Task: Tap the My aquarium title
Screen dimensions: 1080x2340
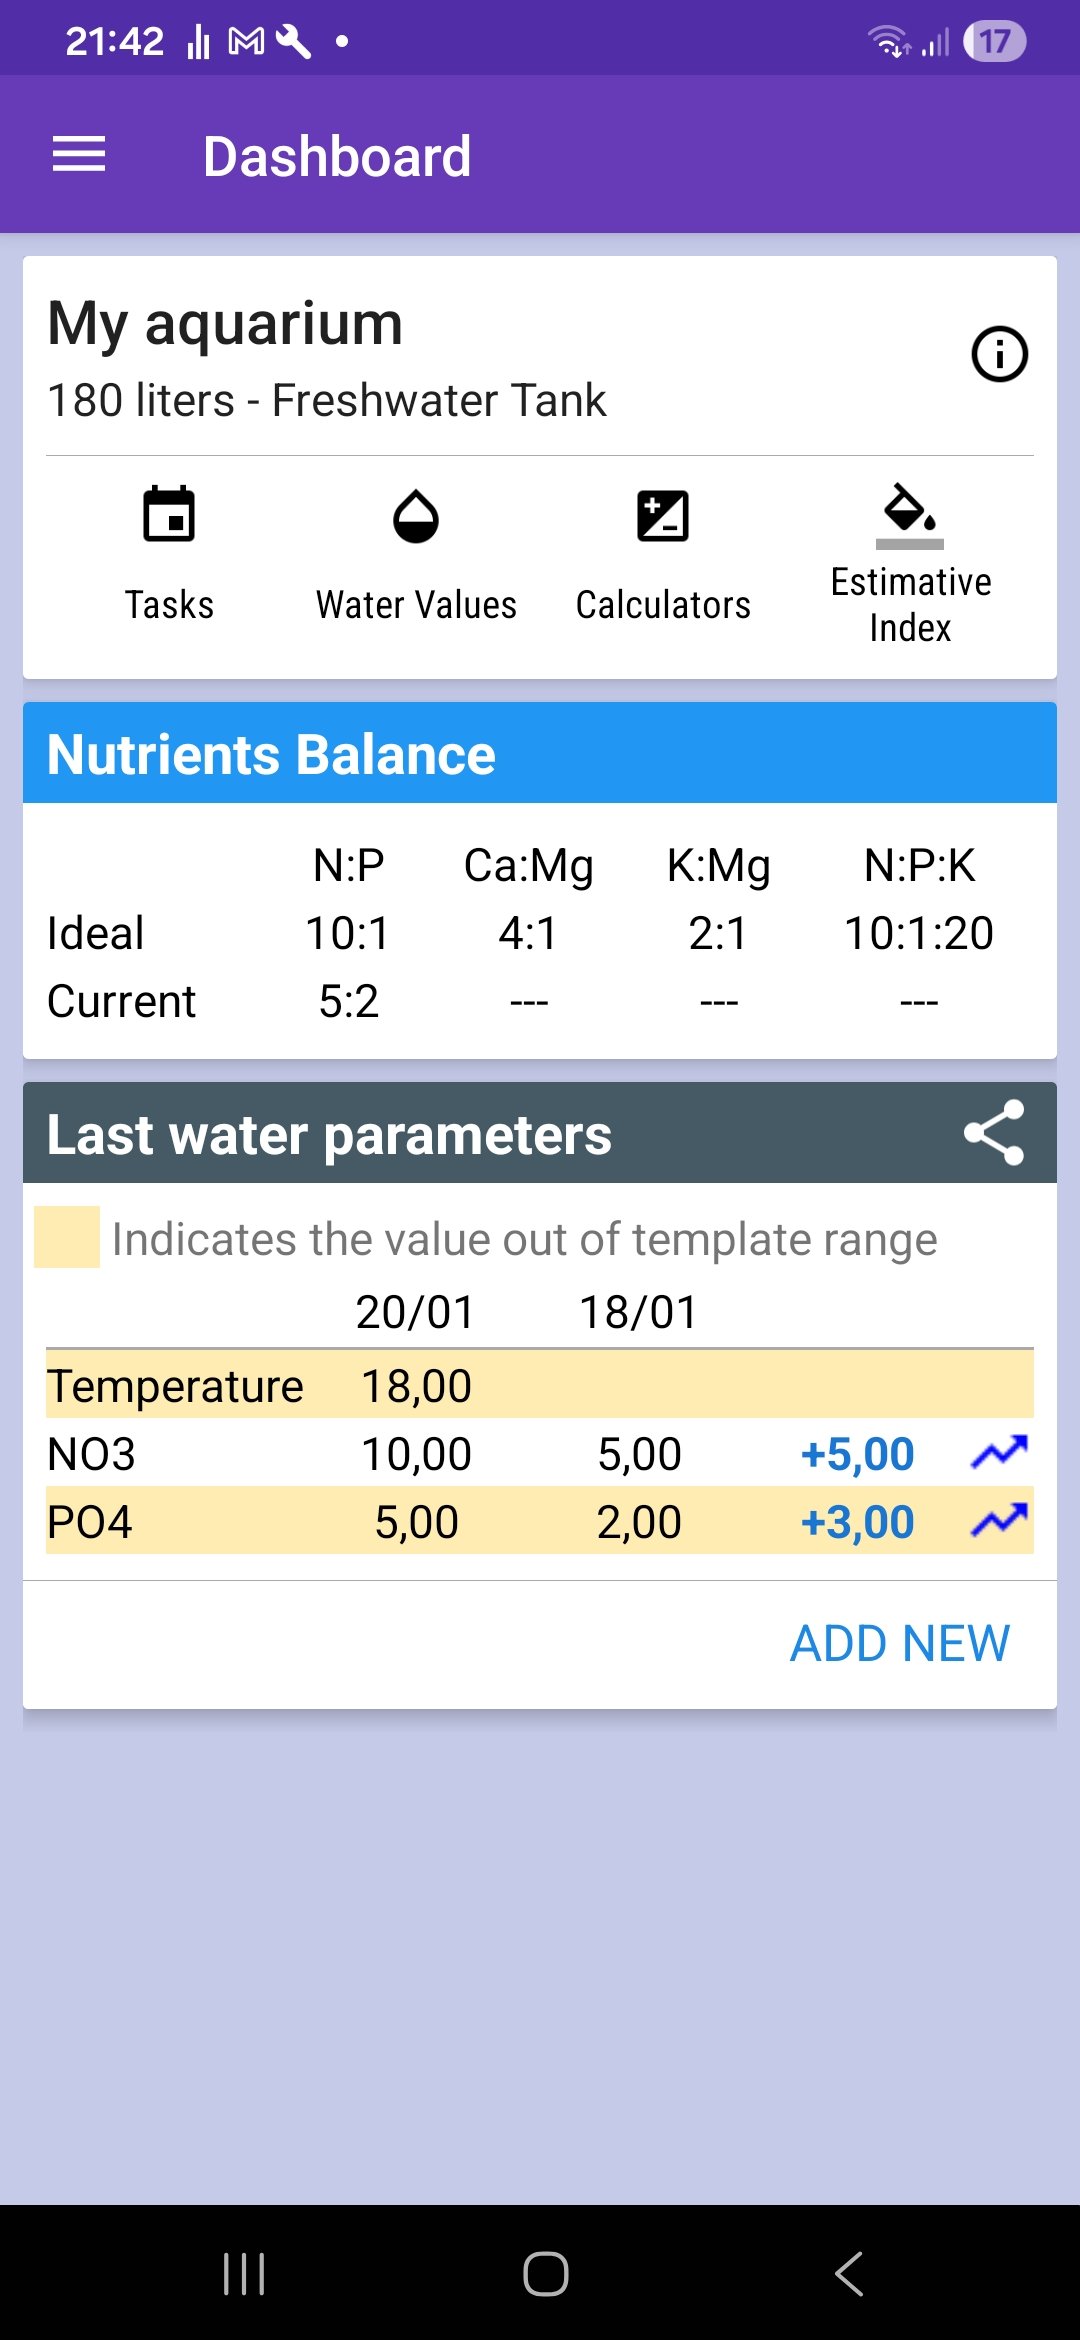Action: click(225, 324)
